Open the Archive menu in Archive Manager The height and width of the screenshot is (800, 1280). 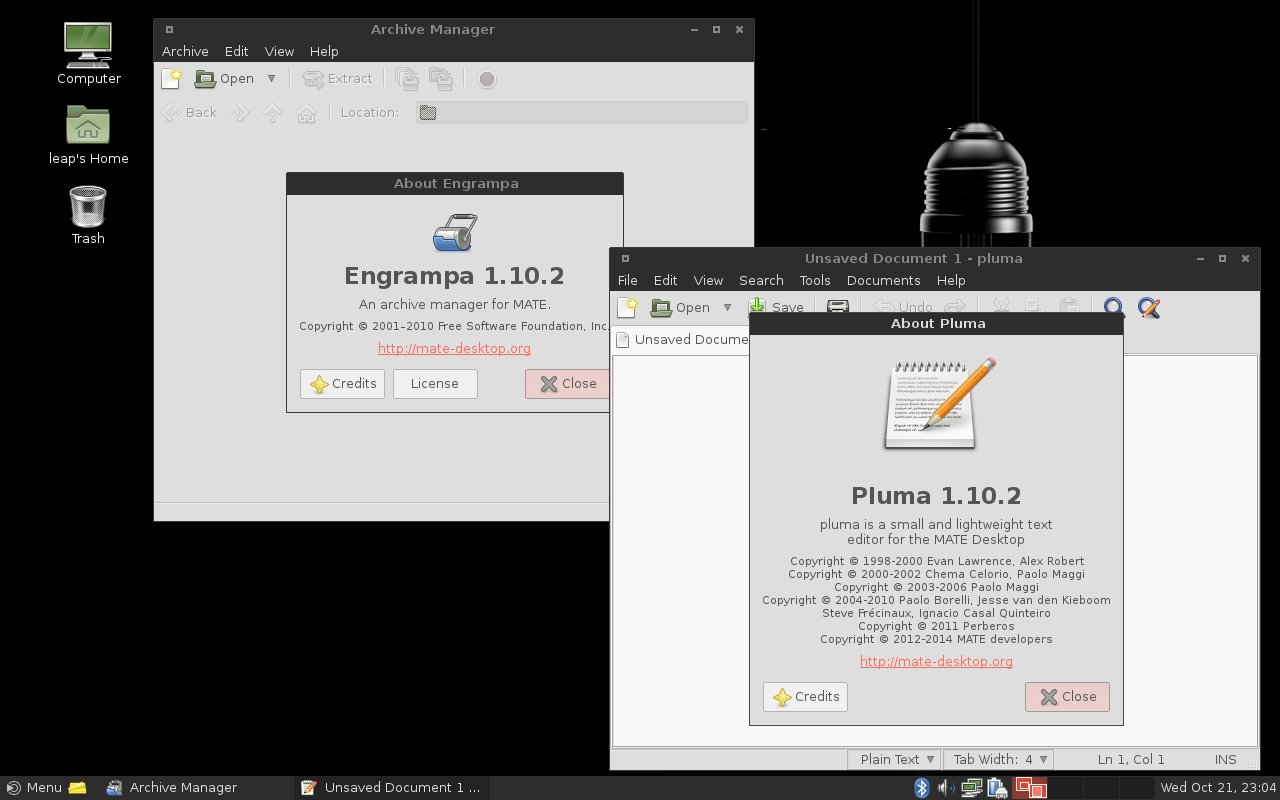[x=185, y=52]
